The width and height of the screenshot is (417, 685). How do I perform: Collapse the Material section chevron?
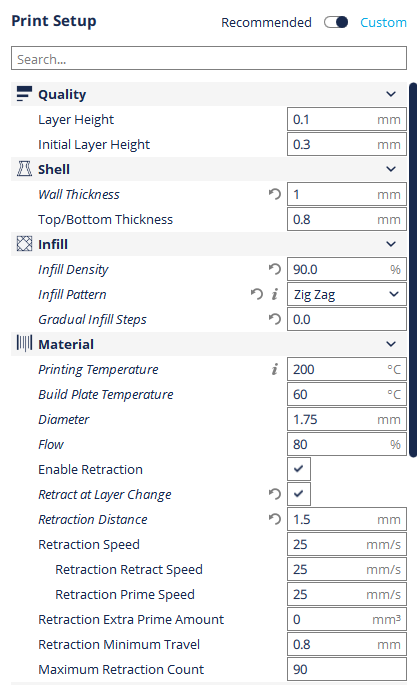[x=391, y=344]
